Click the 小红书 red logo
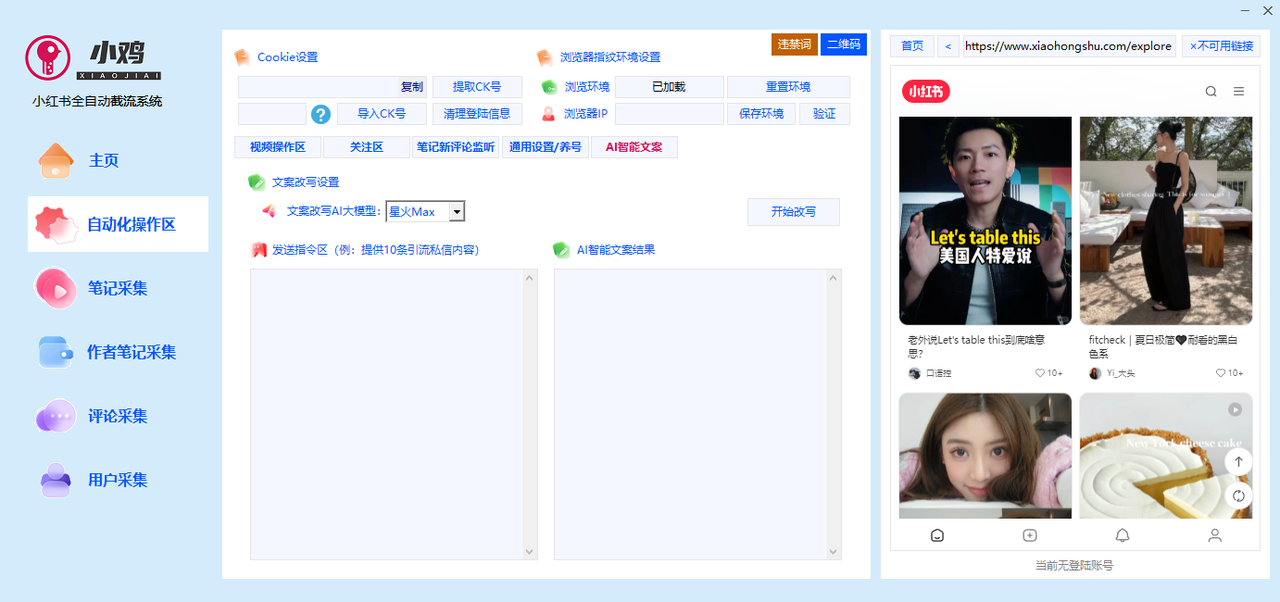The width and height of the screenshot is (1280, 602). pos(926,91)
